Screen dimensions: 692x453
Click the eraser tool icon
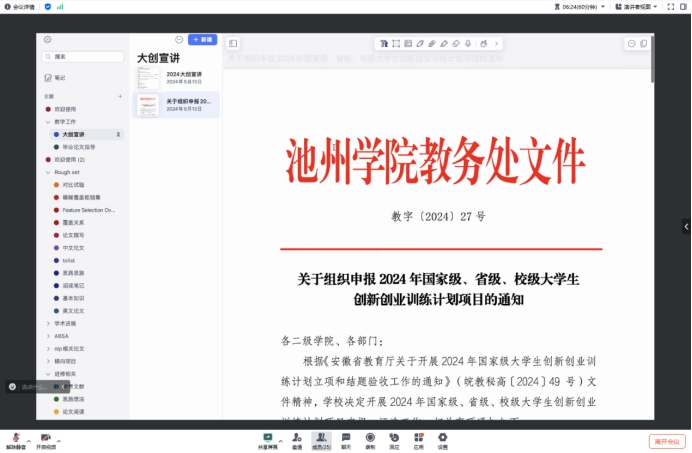click(x=456, y=44)
